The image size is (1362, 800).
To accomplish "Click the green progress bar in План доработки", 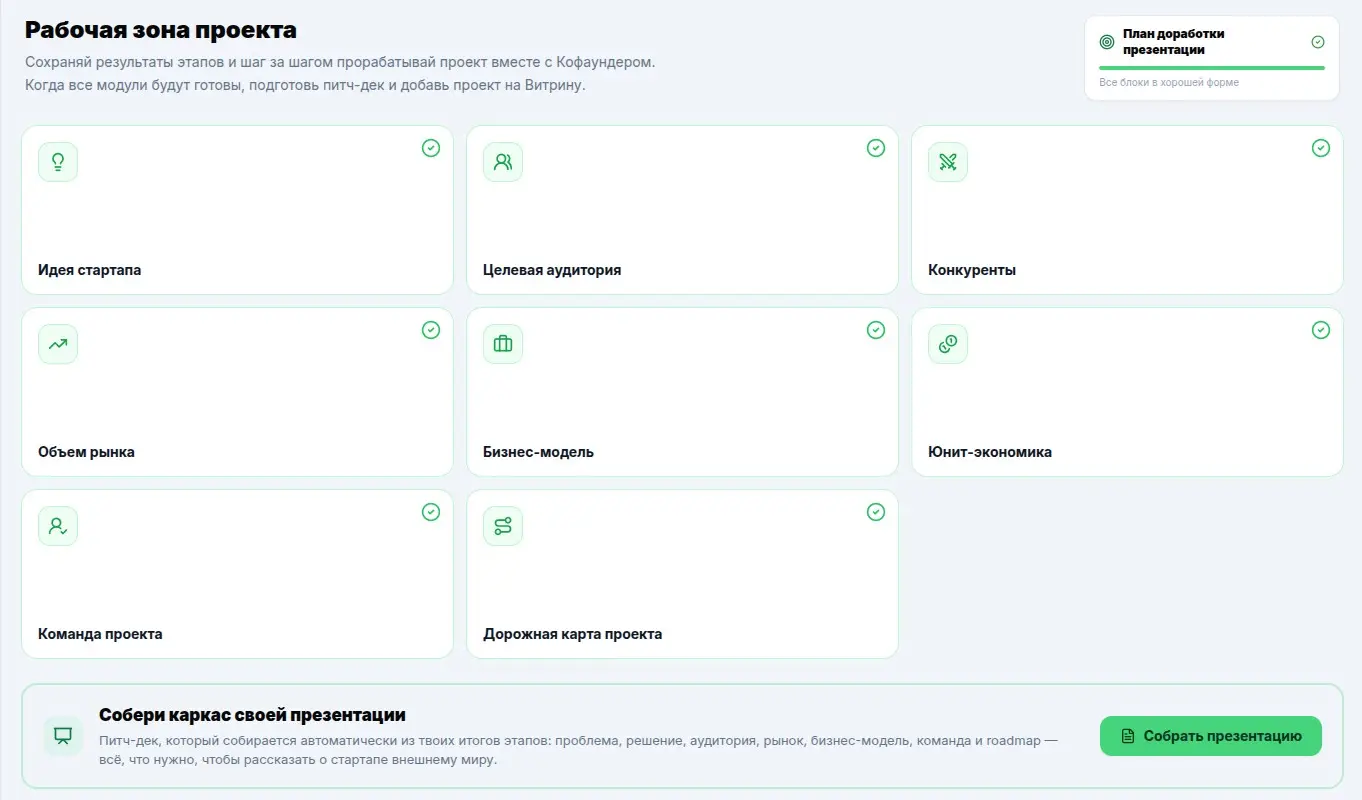I will point(1212,68).
